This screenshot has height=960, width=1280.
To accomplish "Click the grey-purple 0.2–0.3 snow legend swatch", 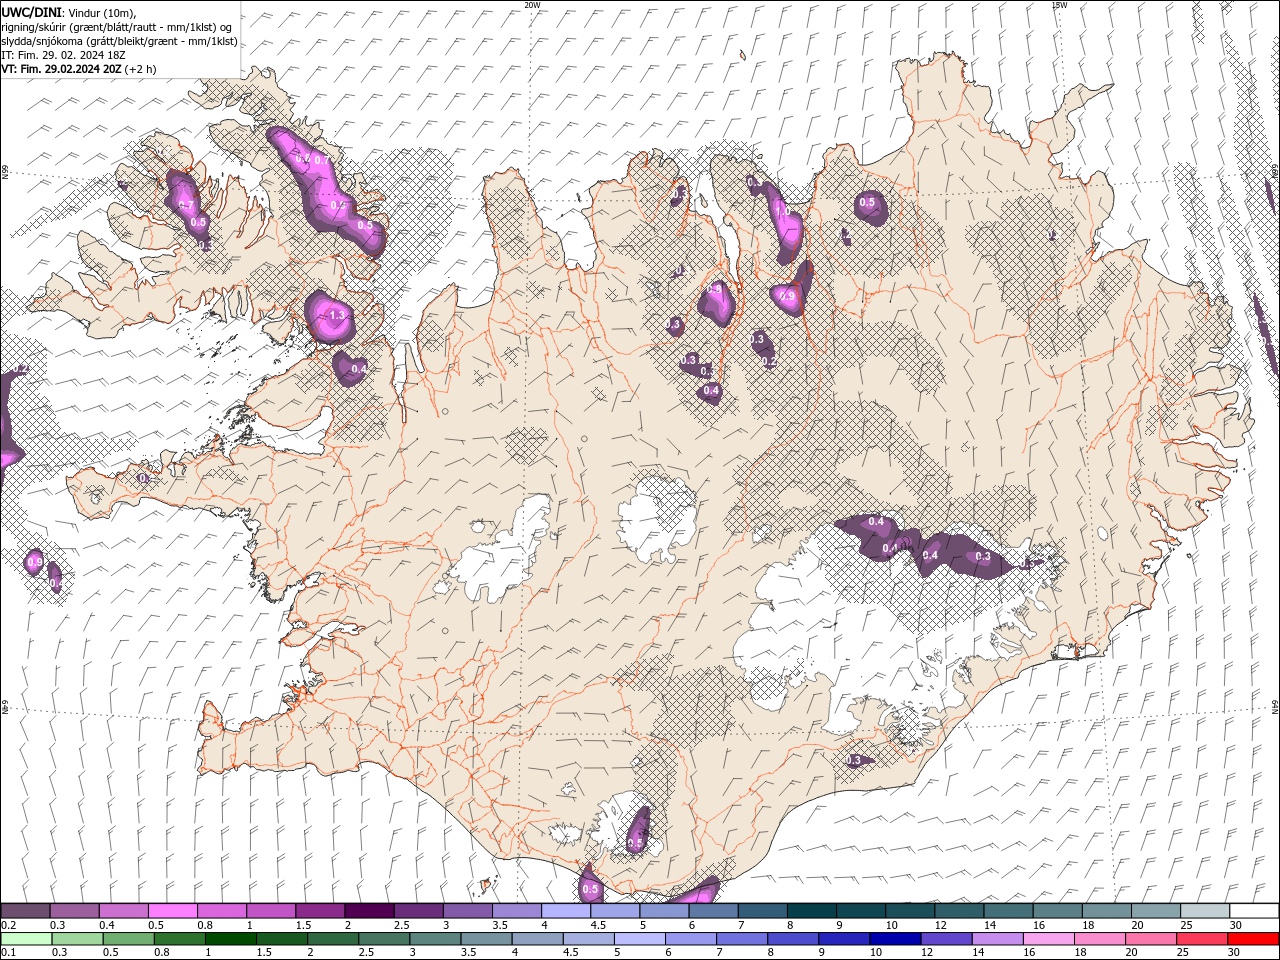I will [x=25, y=911].
